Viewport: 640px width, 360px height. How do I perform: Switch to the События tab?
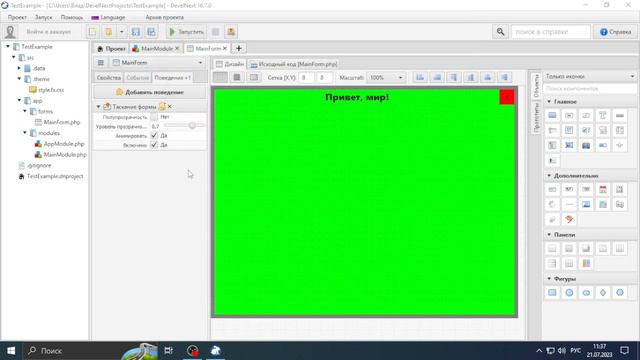pos(137,77)
